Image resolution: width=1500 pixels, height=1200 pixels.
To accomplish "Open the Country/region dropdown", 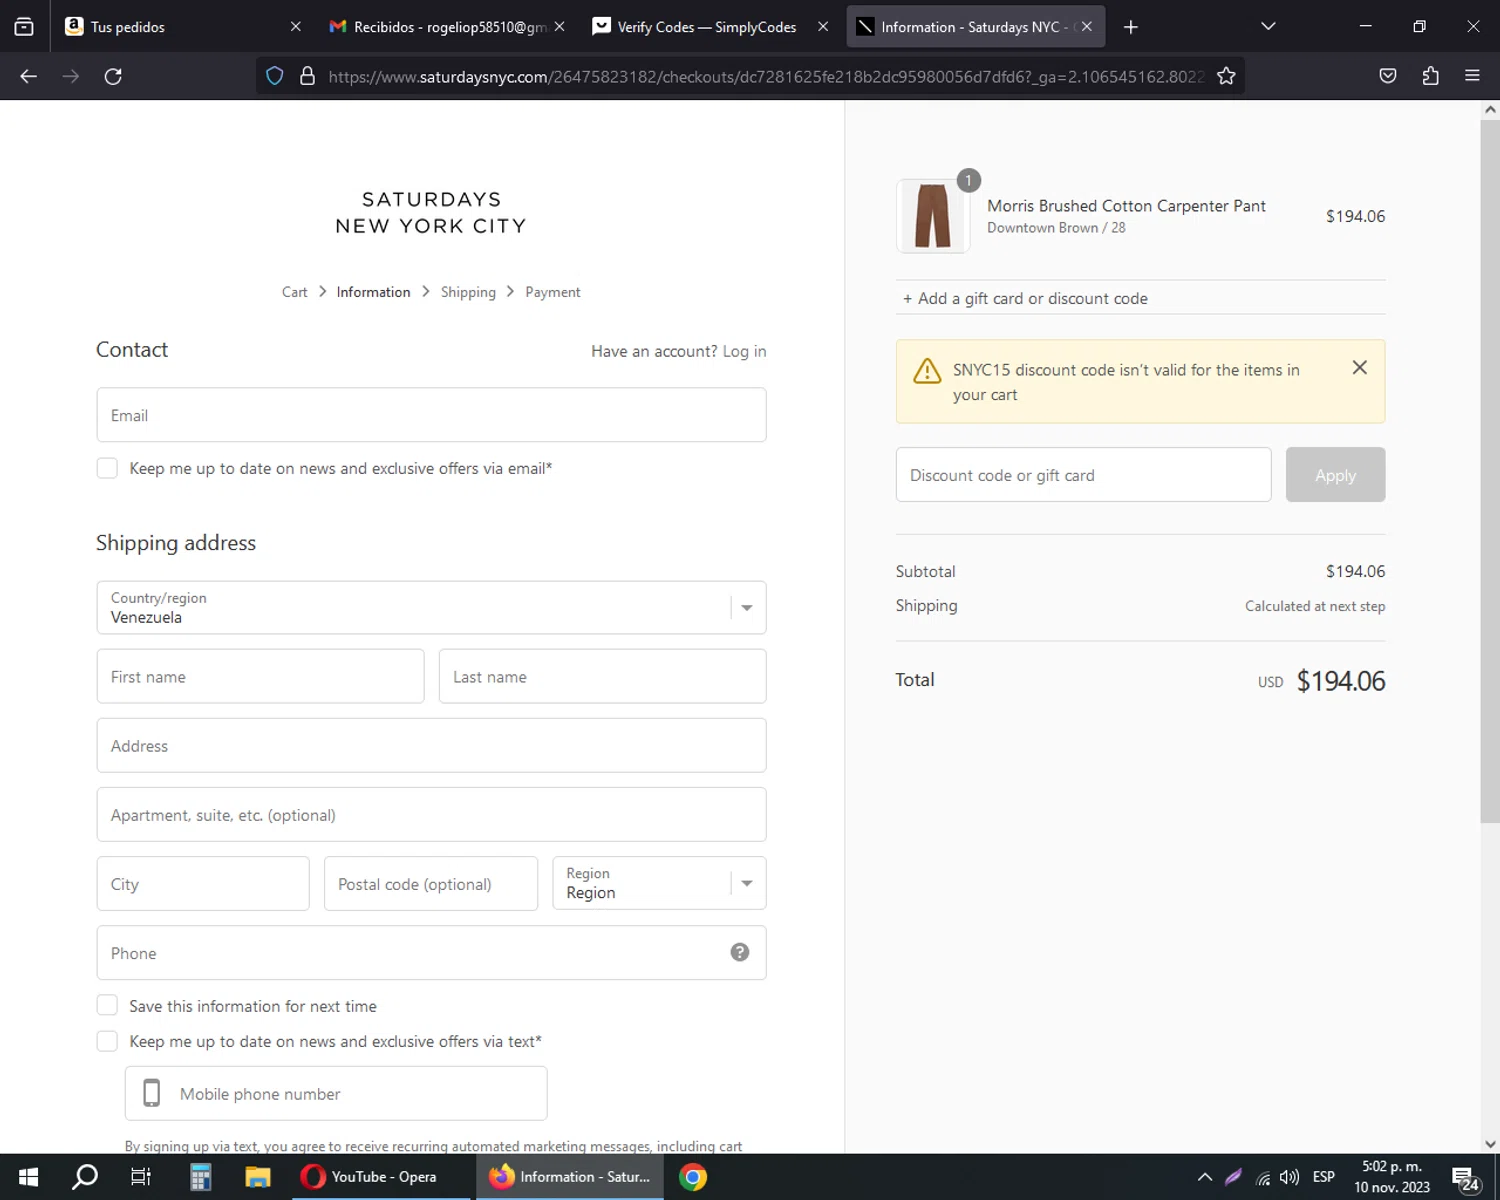I will (x=431, y=608).
